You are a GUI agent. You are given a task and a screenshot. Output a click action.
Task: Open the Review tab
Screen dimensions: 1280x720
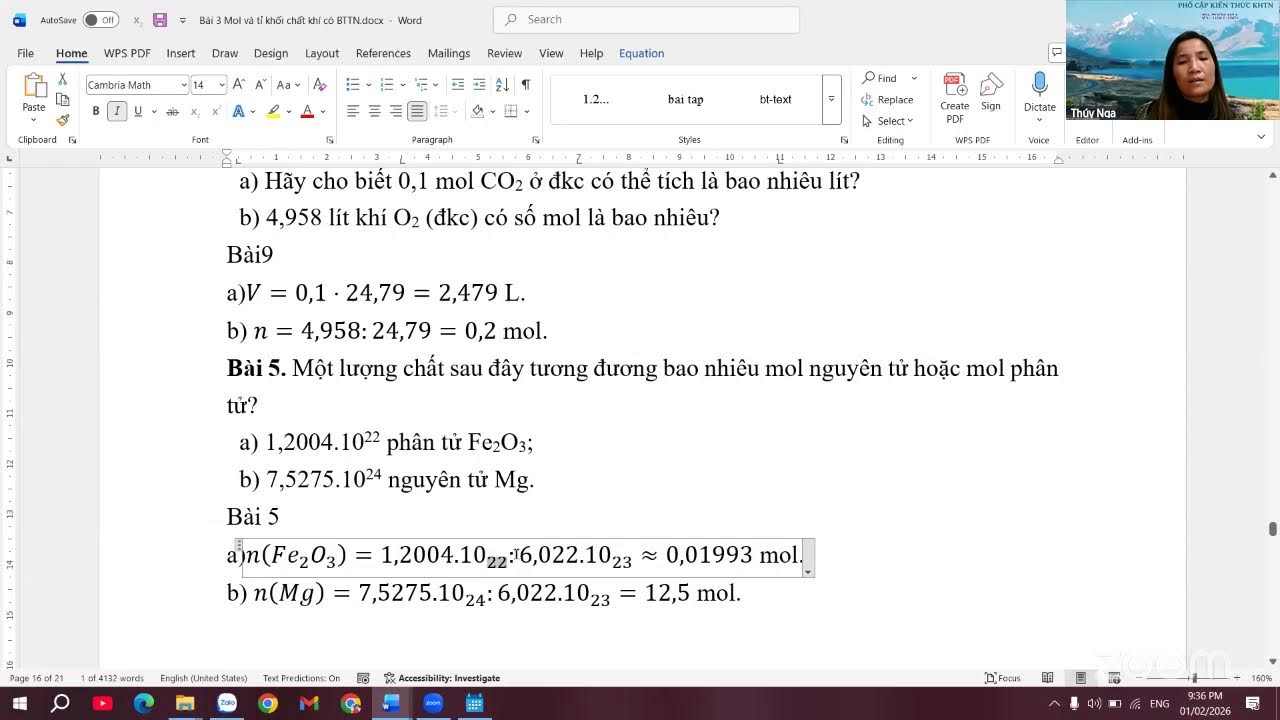pos(504,53)
